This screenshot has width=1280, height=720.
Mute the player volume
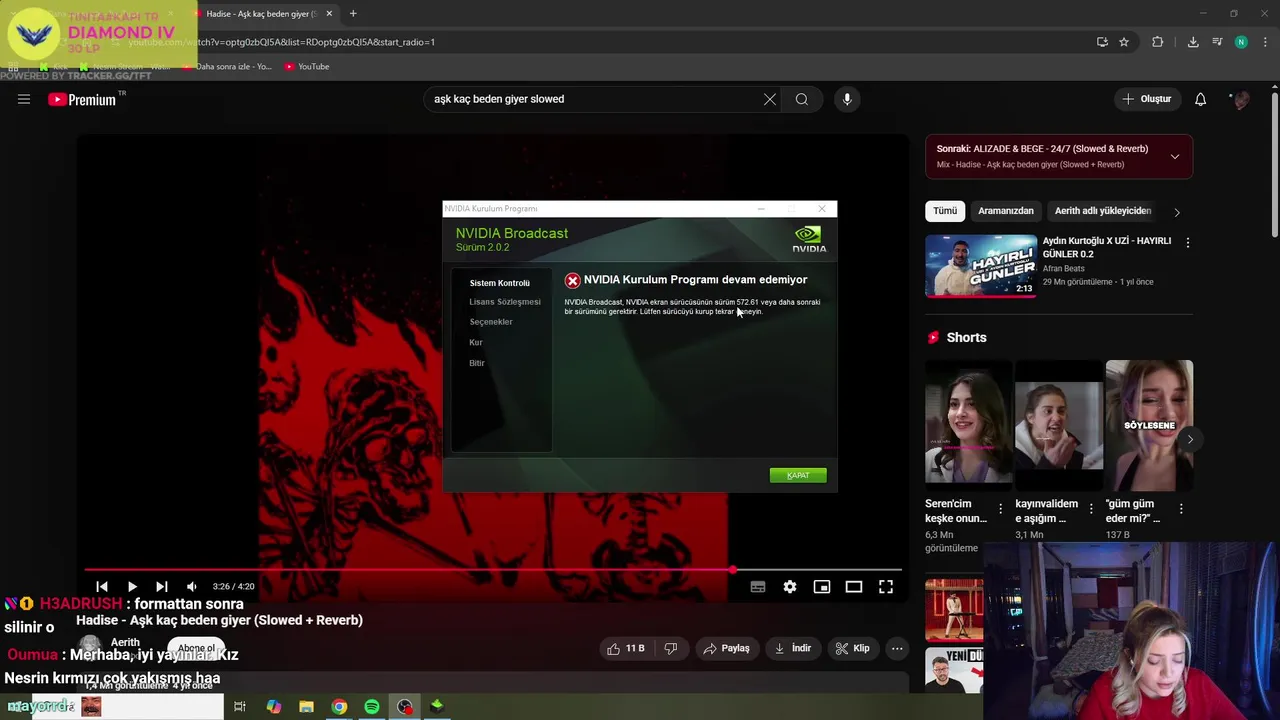pyautogui.click(x=192, y=587)
